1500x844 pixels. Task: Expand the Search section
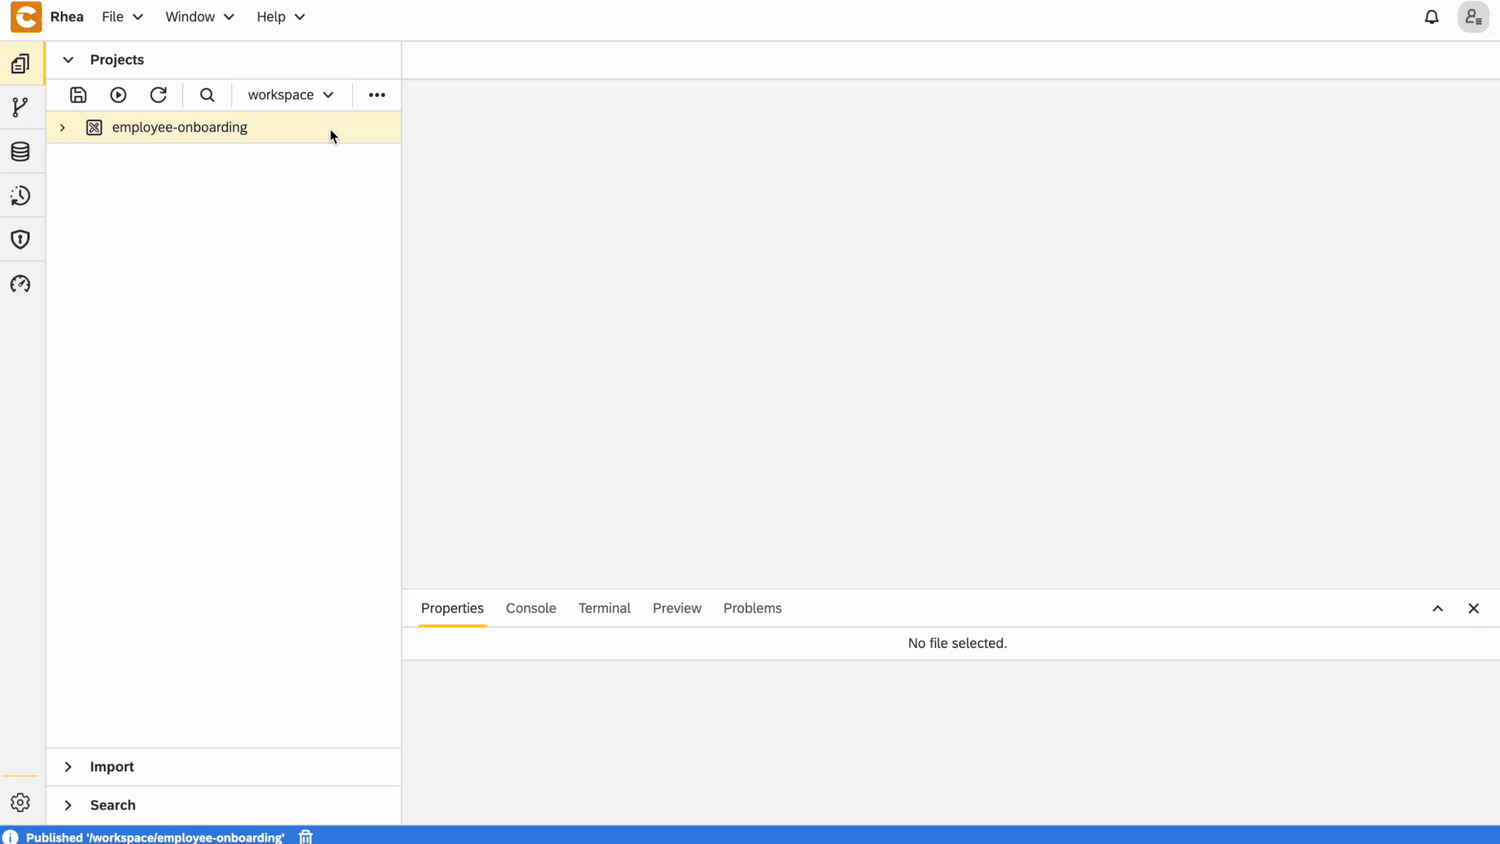(x=68, y=805)
